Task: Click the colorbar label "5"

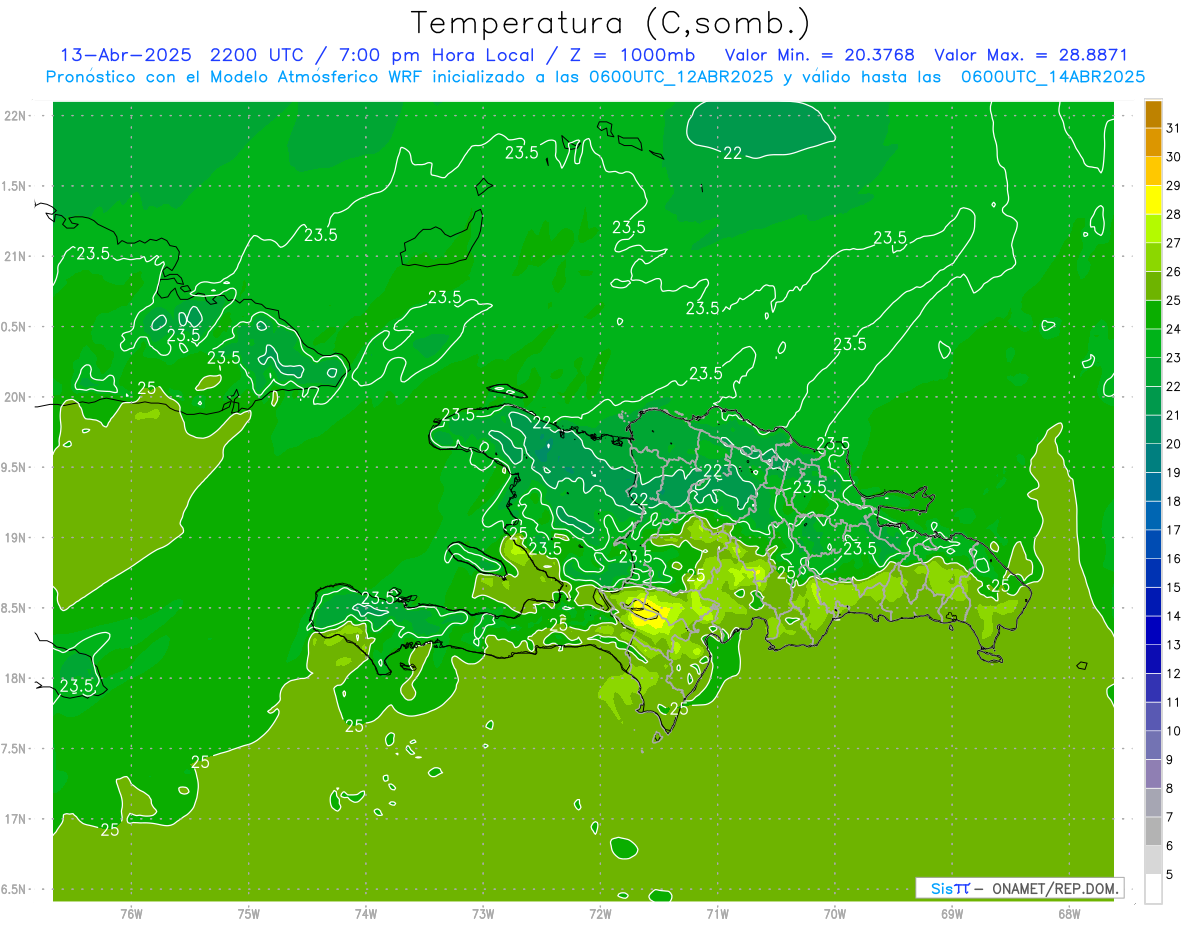Action: tap(1170, 875)
